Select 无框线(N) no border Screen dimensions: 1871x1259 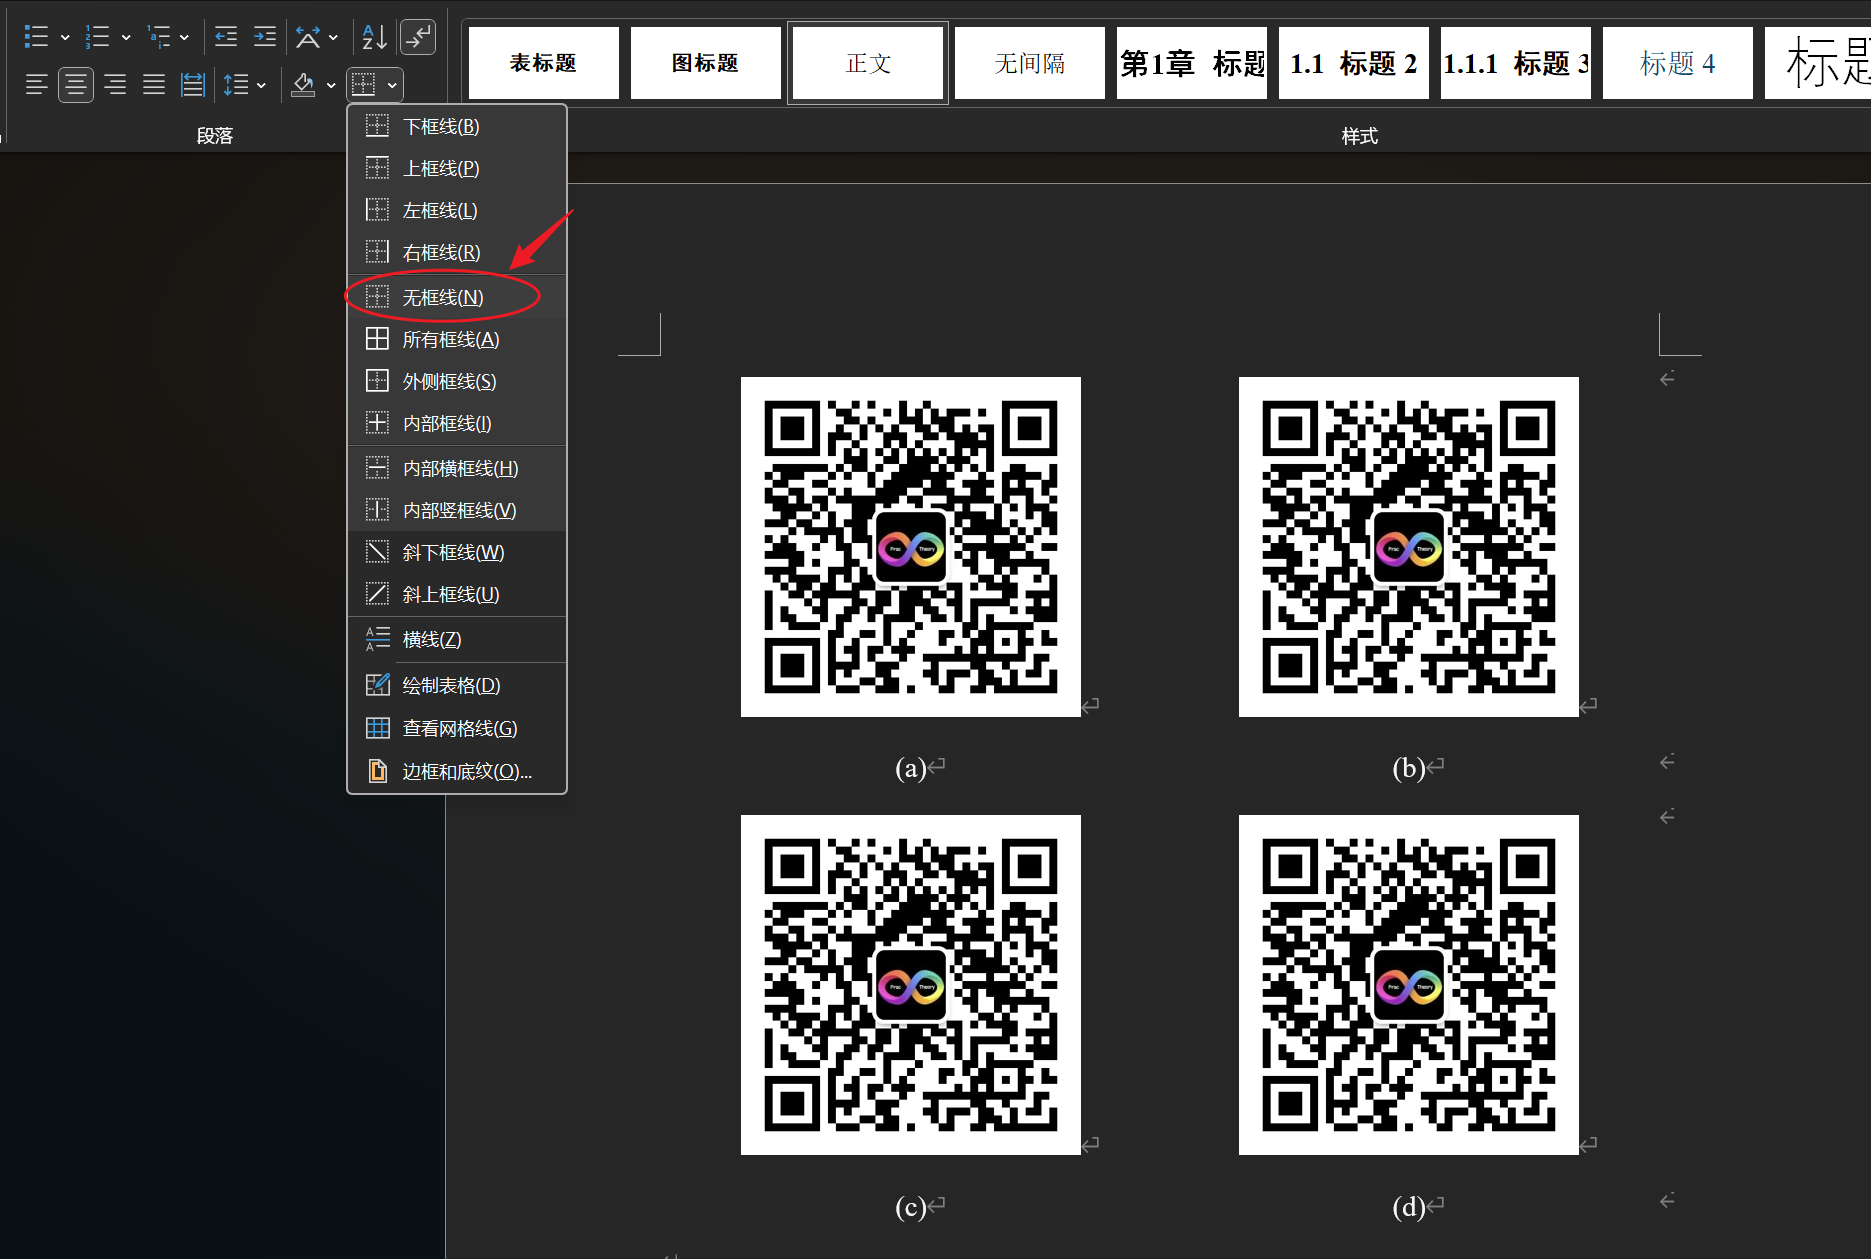457,297
